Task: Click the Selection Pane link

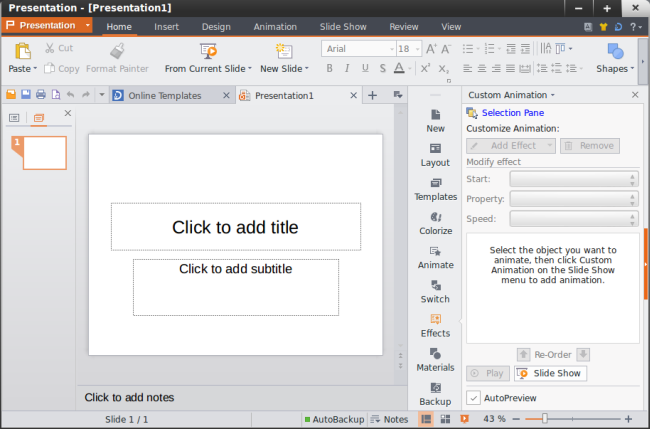Action: 513,113
